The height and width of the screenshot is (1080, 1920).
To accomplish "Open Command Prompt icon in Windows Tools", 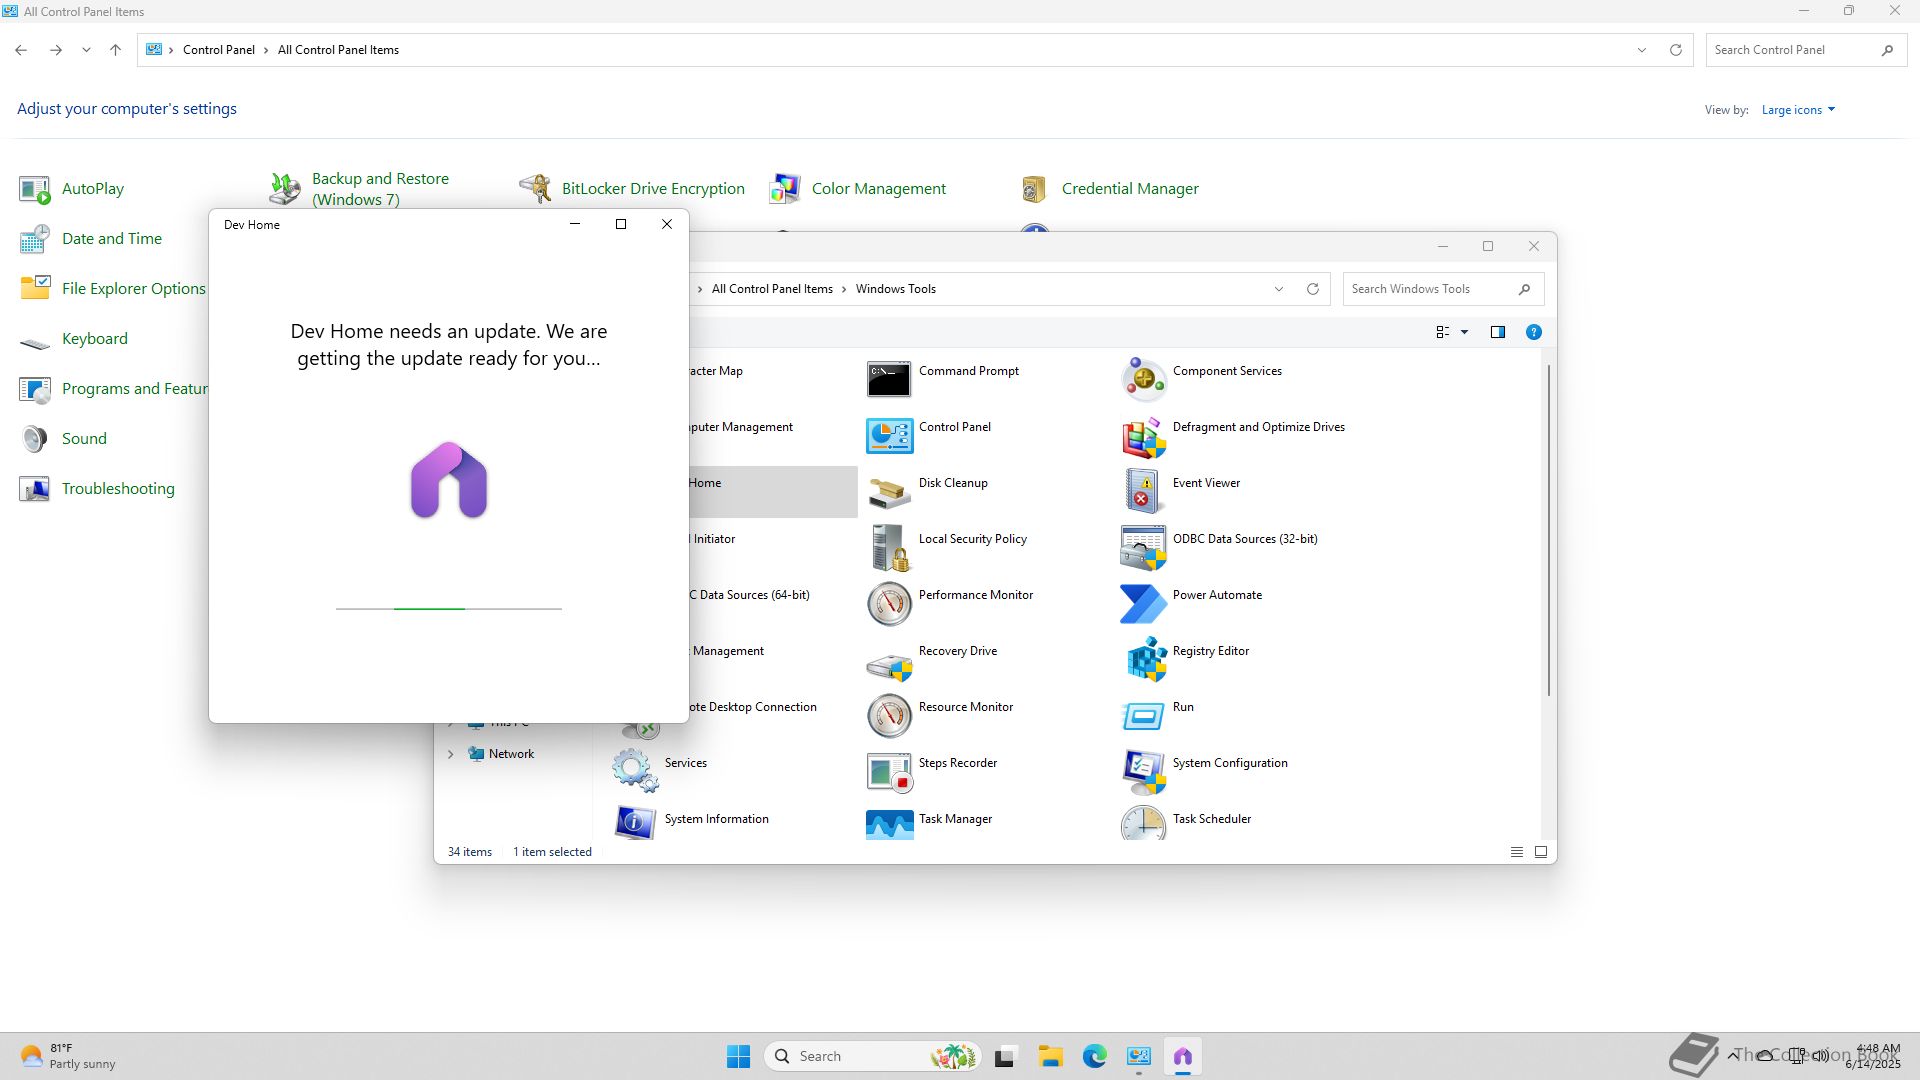I will coord(889,380).
